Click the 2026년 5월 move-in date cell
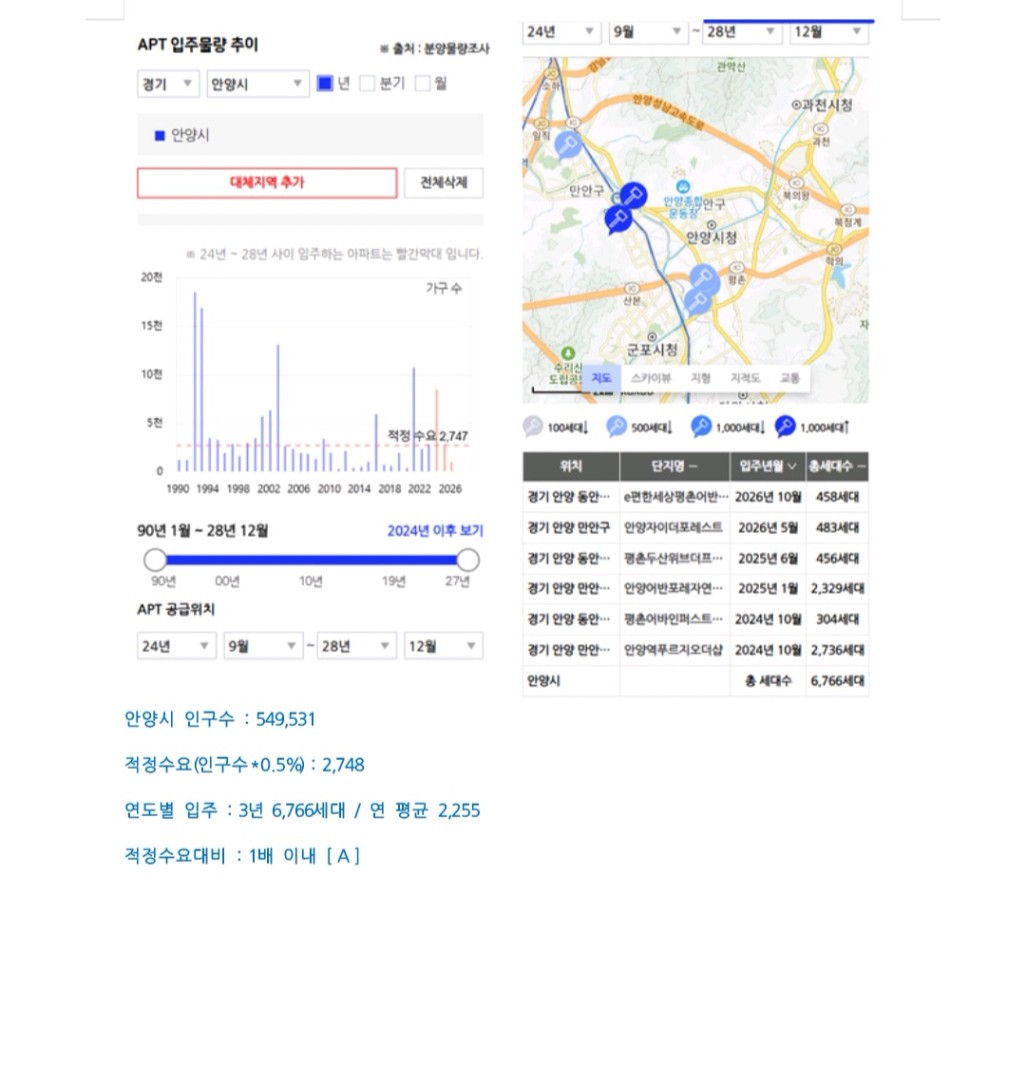The height and width of the screenshot is (1084, 1026). (768, 527)
